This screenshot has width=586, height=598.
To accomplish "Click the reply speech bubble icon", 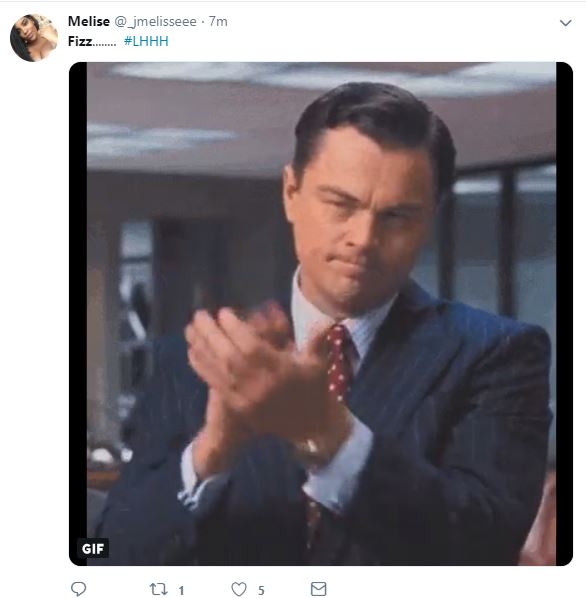I will [79, 589].
